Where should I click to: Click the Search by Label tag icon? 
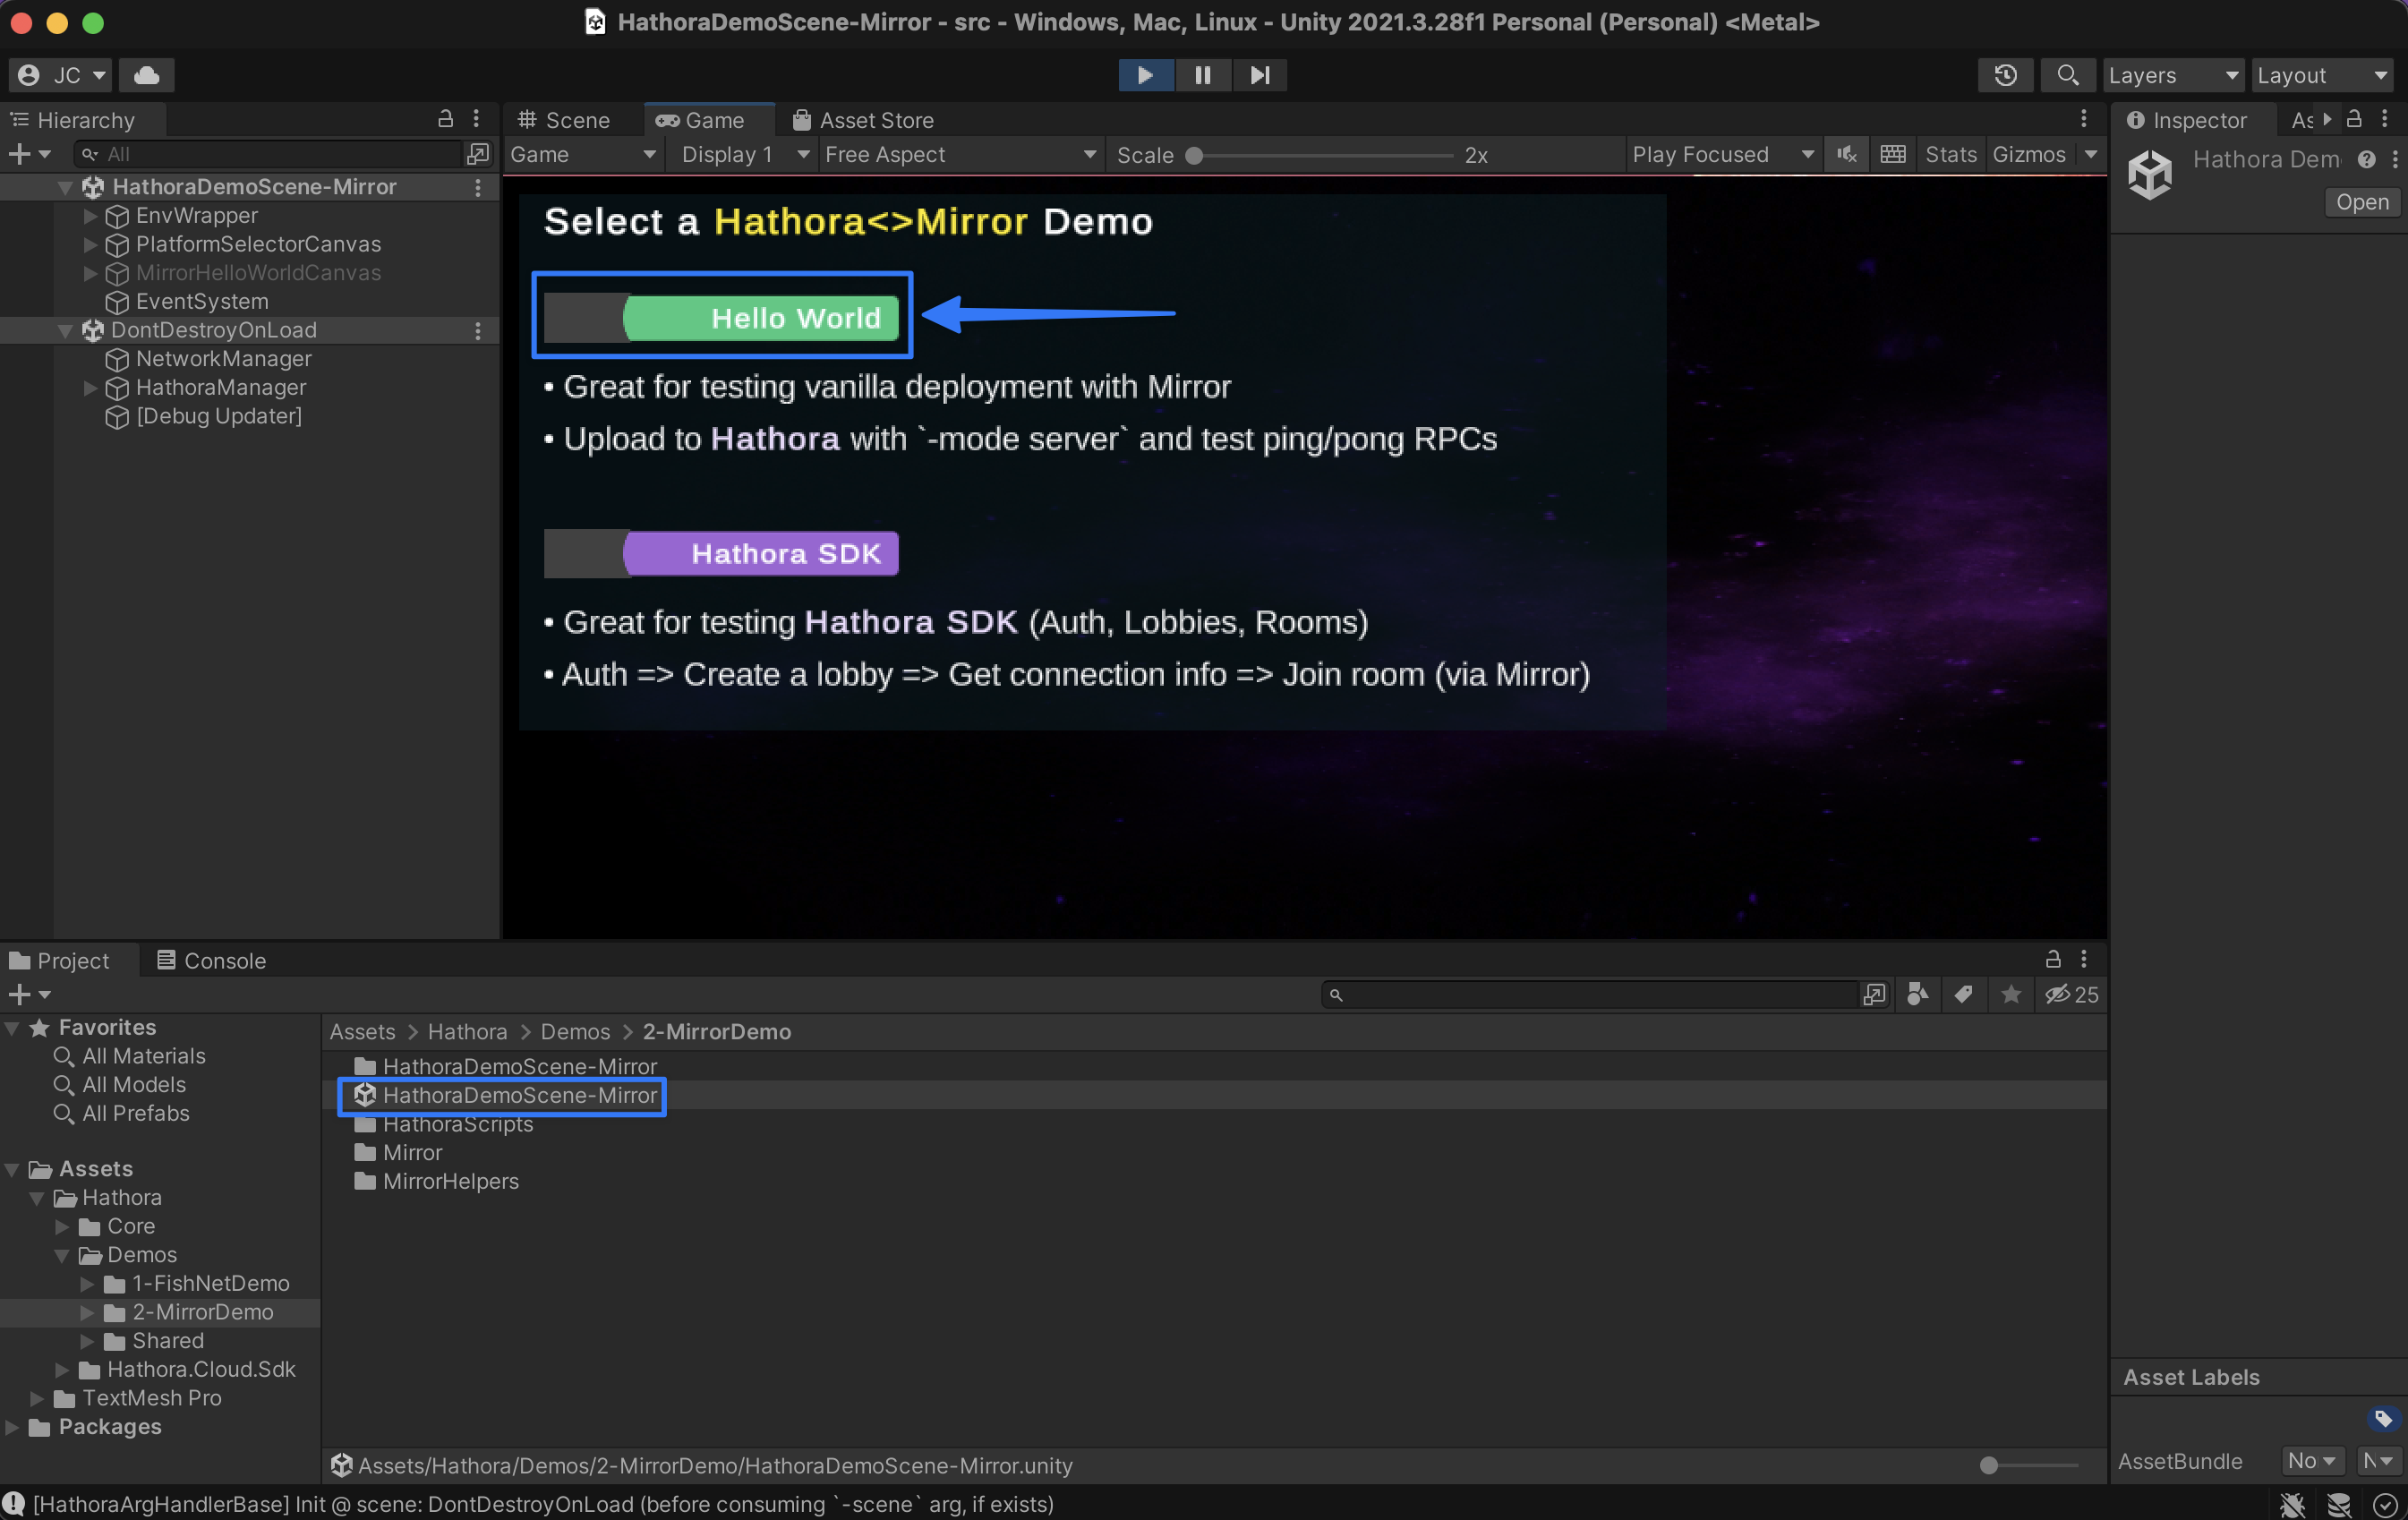point(1964,995)
